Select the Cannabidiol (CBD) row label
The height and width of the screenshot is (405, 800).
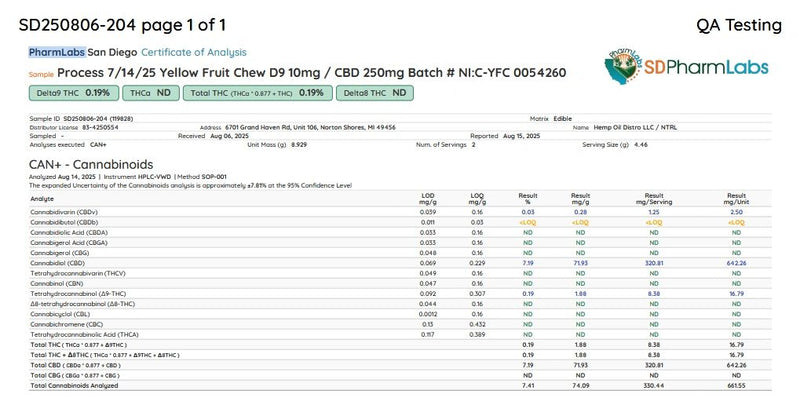pos(65,261)
